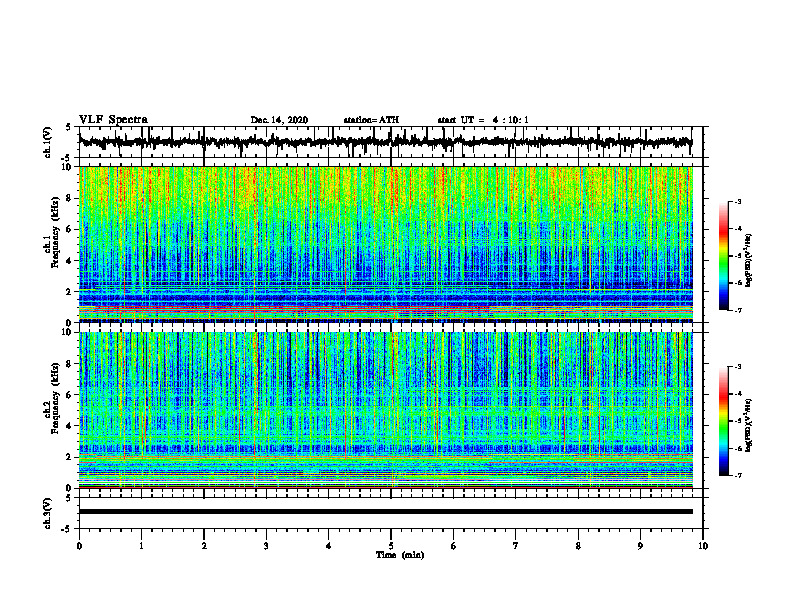The width and height of the screenshot is (792, 612).
Task: Click the "9" tick on the time axis
Action: [x=640, y=546]
